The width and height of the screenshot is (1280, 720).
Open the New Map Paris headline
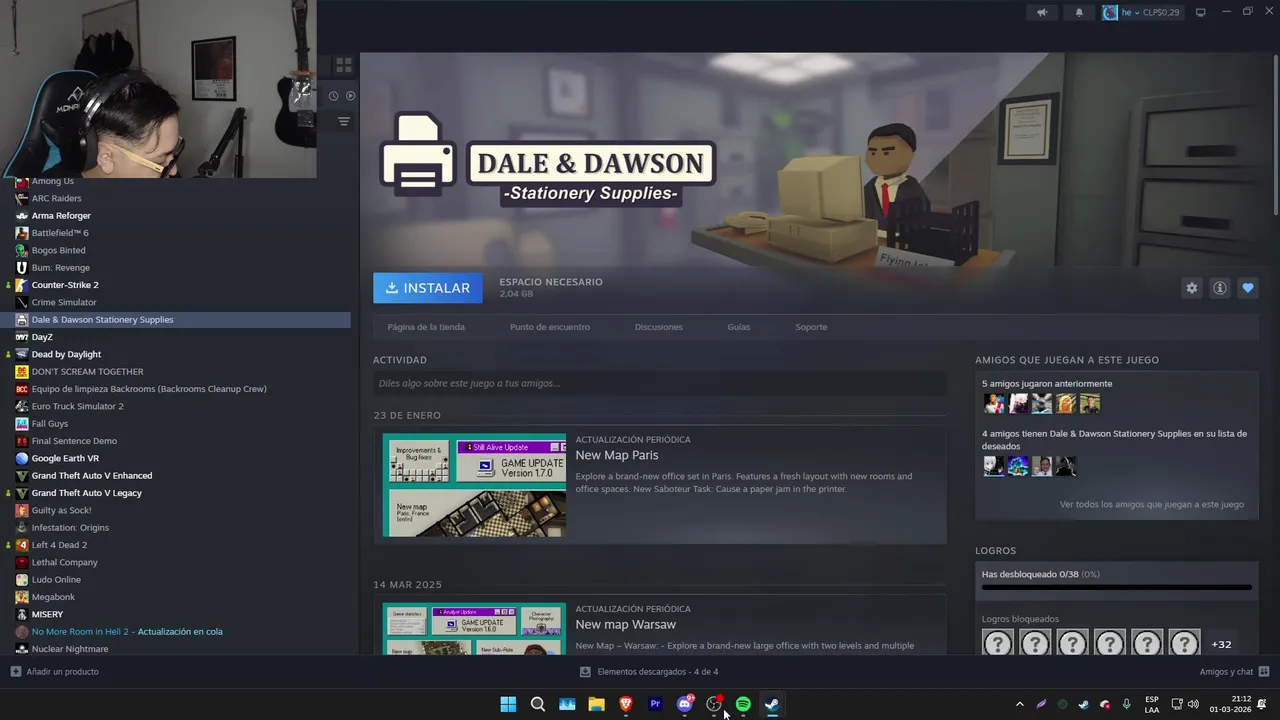(617, 455)
